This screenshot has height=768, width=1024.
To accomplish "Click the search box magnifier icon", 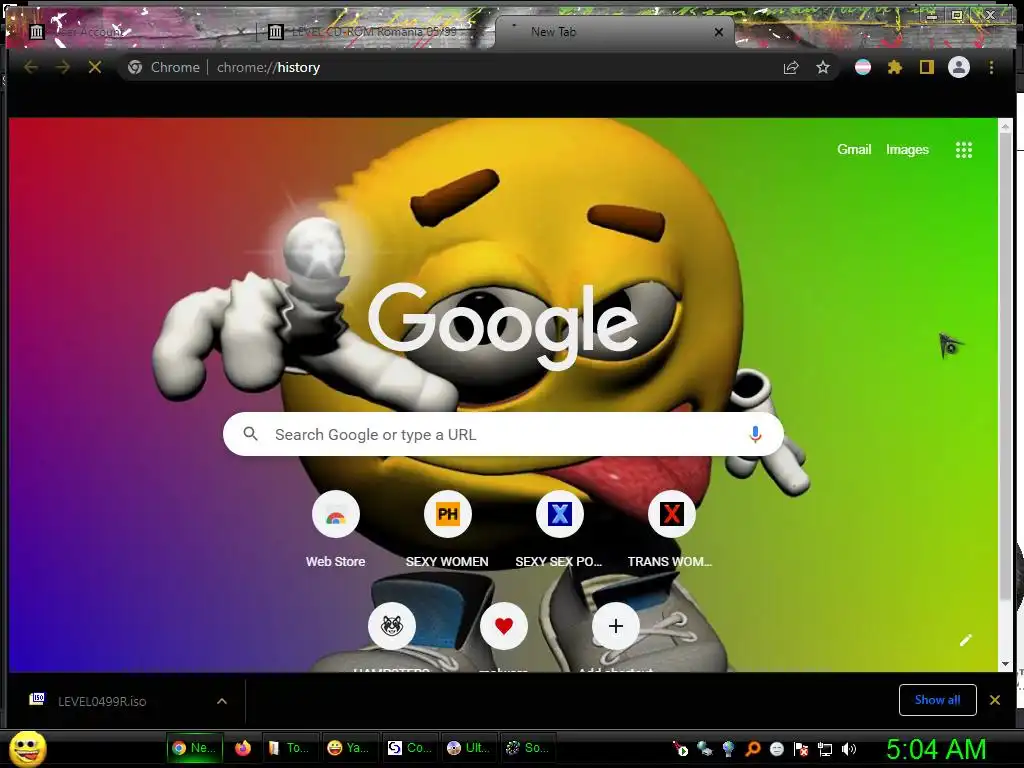I will pyautogui.click(x=250, y=434).
